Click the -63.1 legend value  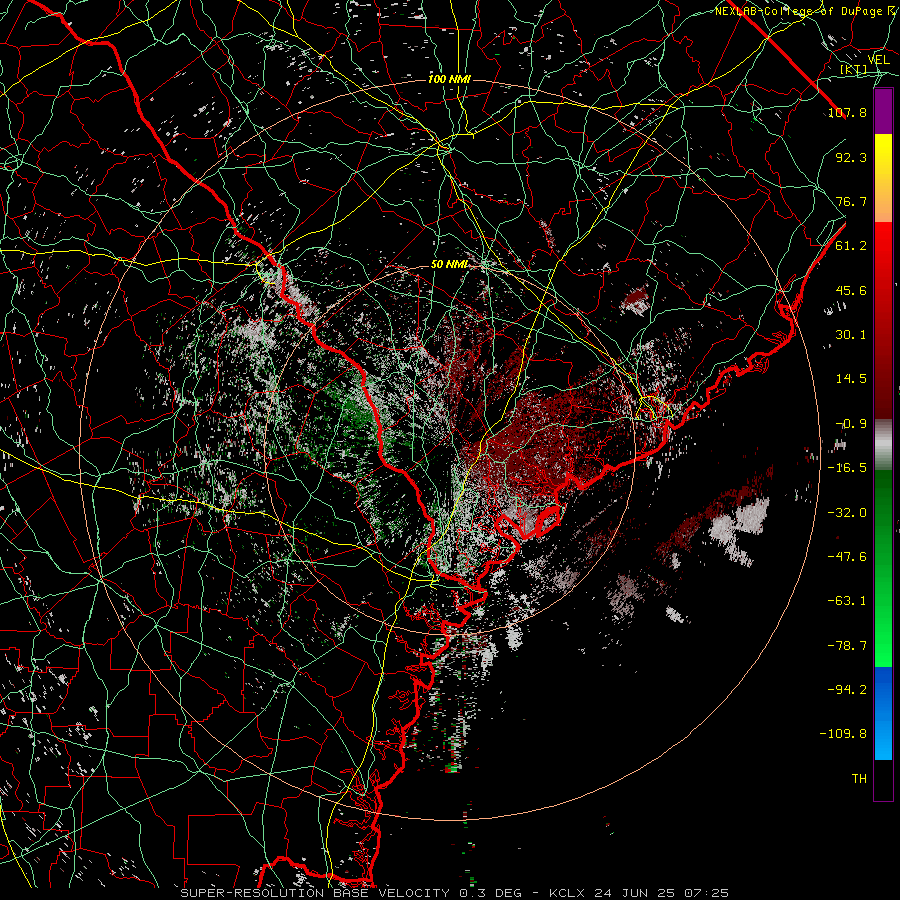[847, 601]
